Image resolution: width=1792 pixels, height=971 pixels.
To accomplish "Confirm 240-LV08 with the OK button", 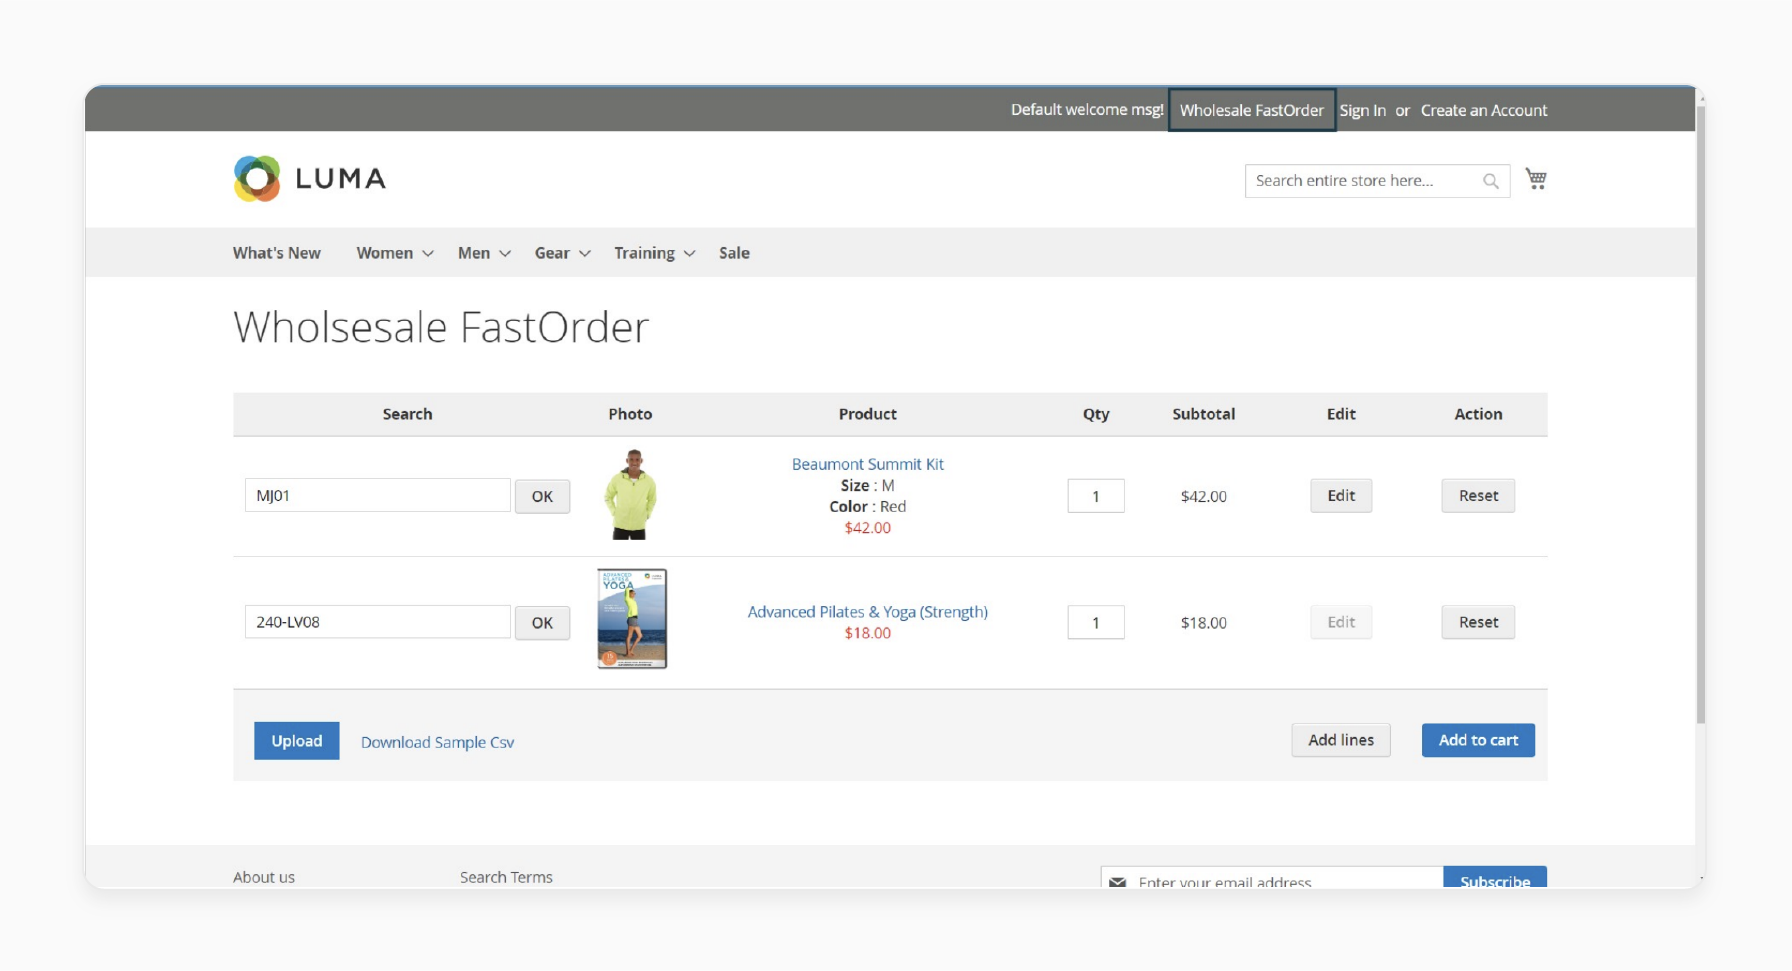I will click(x=542, y=623).
